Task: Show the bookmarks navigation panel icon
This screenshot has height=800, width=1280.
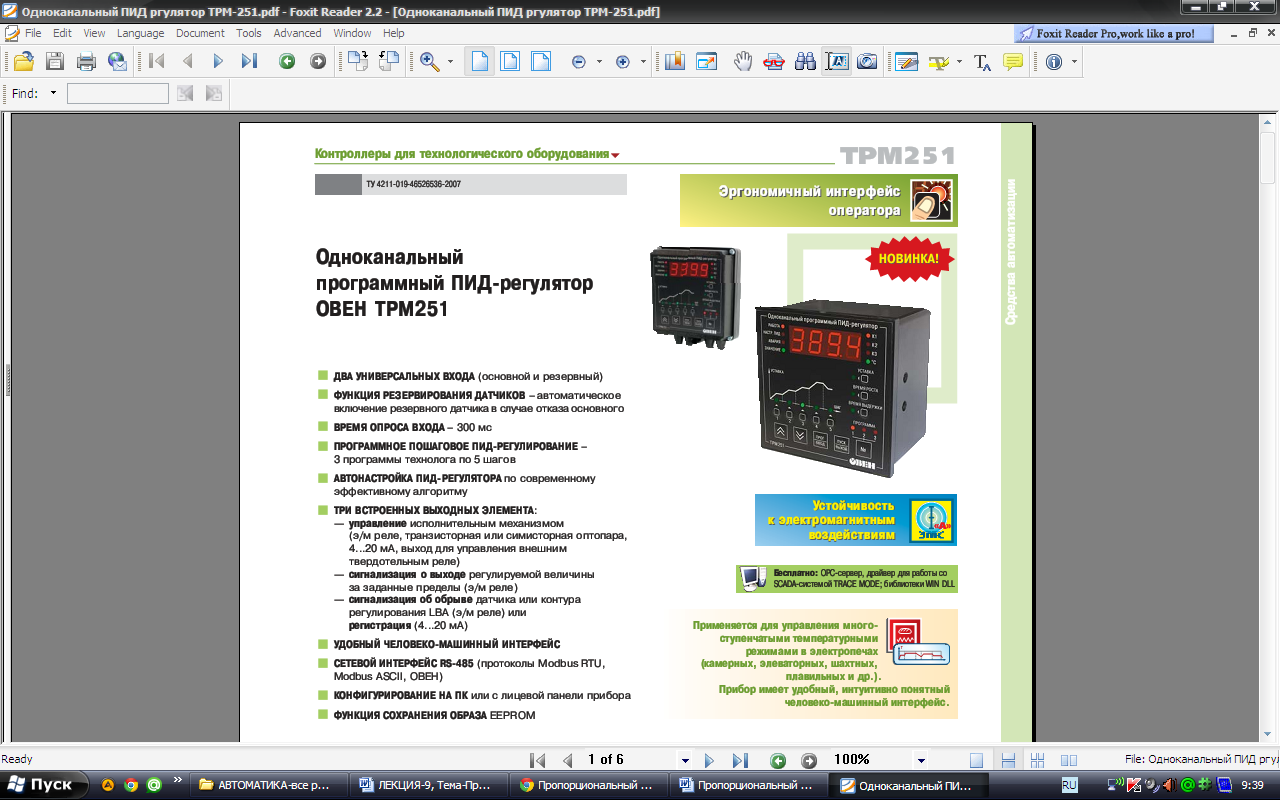Action: 675,62
